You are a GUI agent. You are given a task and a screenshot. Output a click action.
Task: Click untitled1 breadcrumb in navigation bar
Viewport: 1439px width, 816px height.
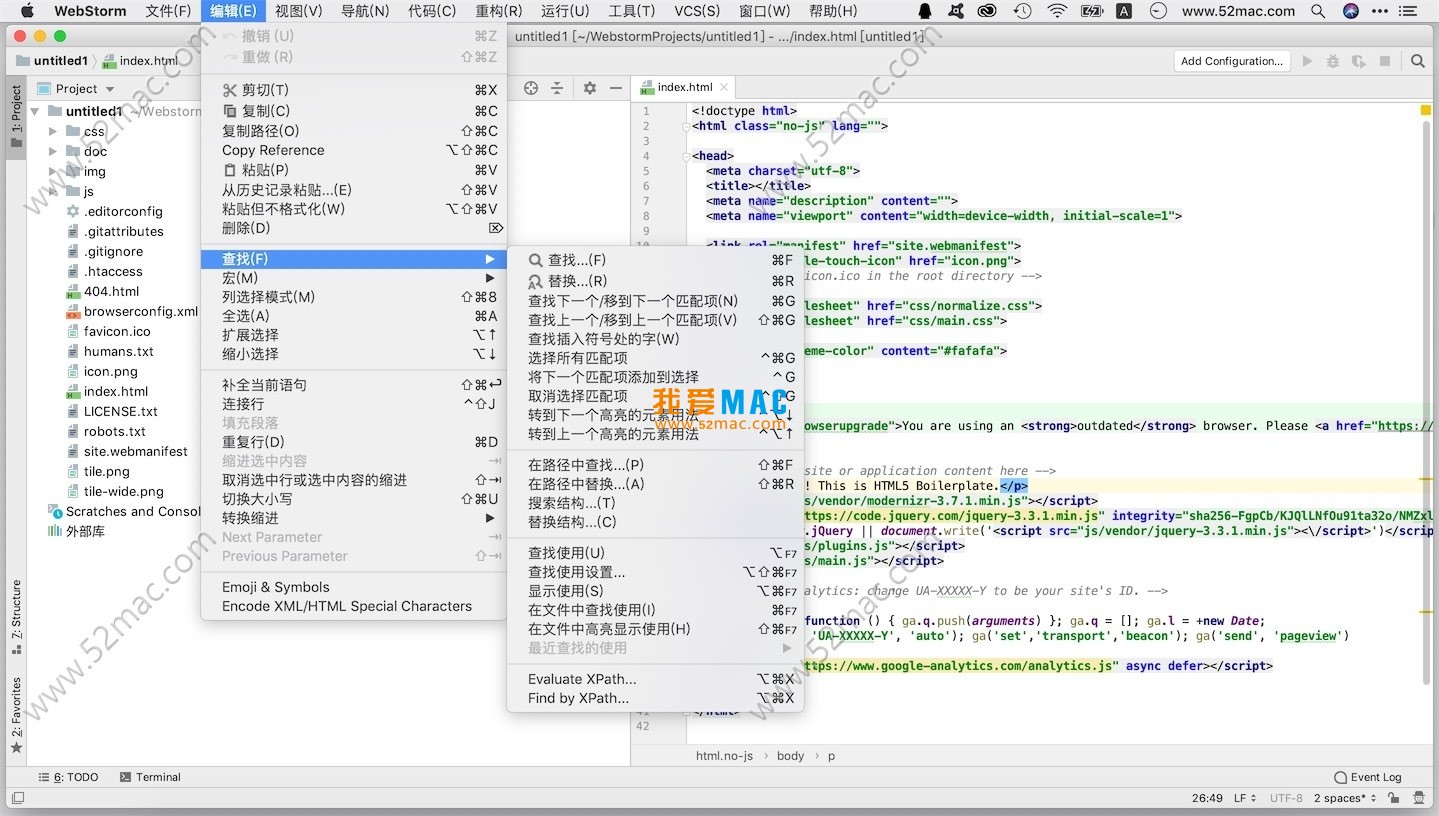(x=52, y=61)
